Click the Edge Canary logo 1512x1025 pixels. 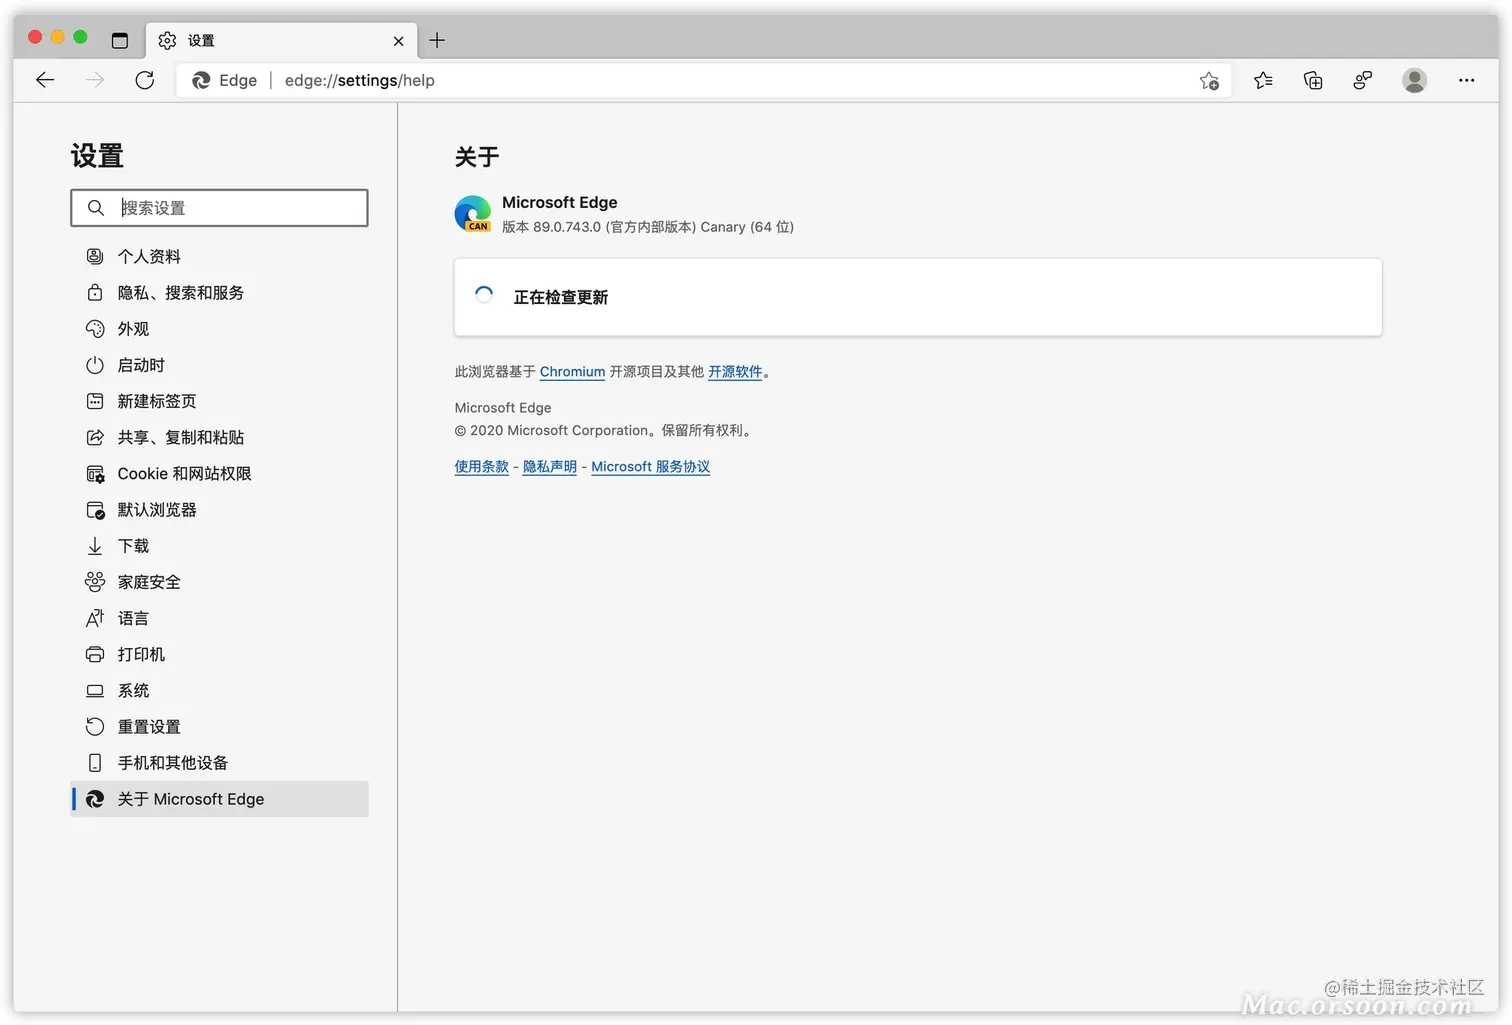(x=473, y=214)
